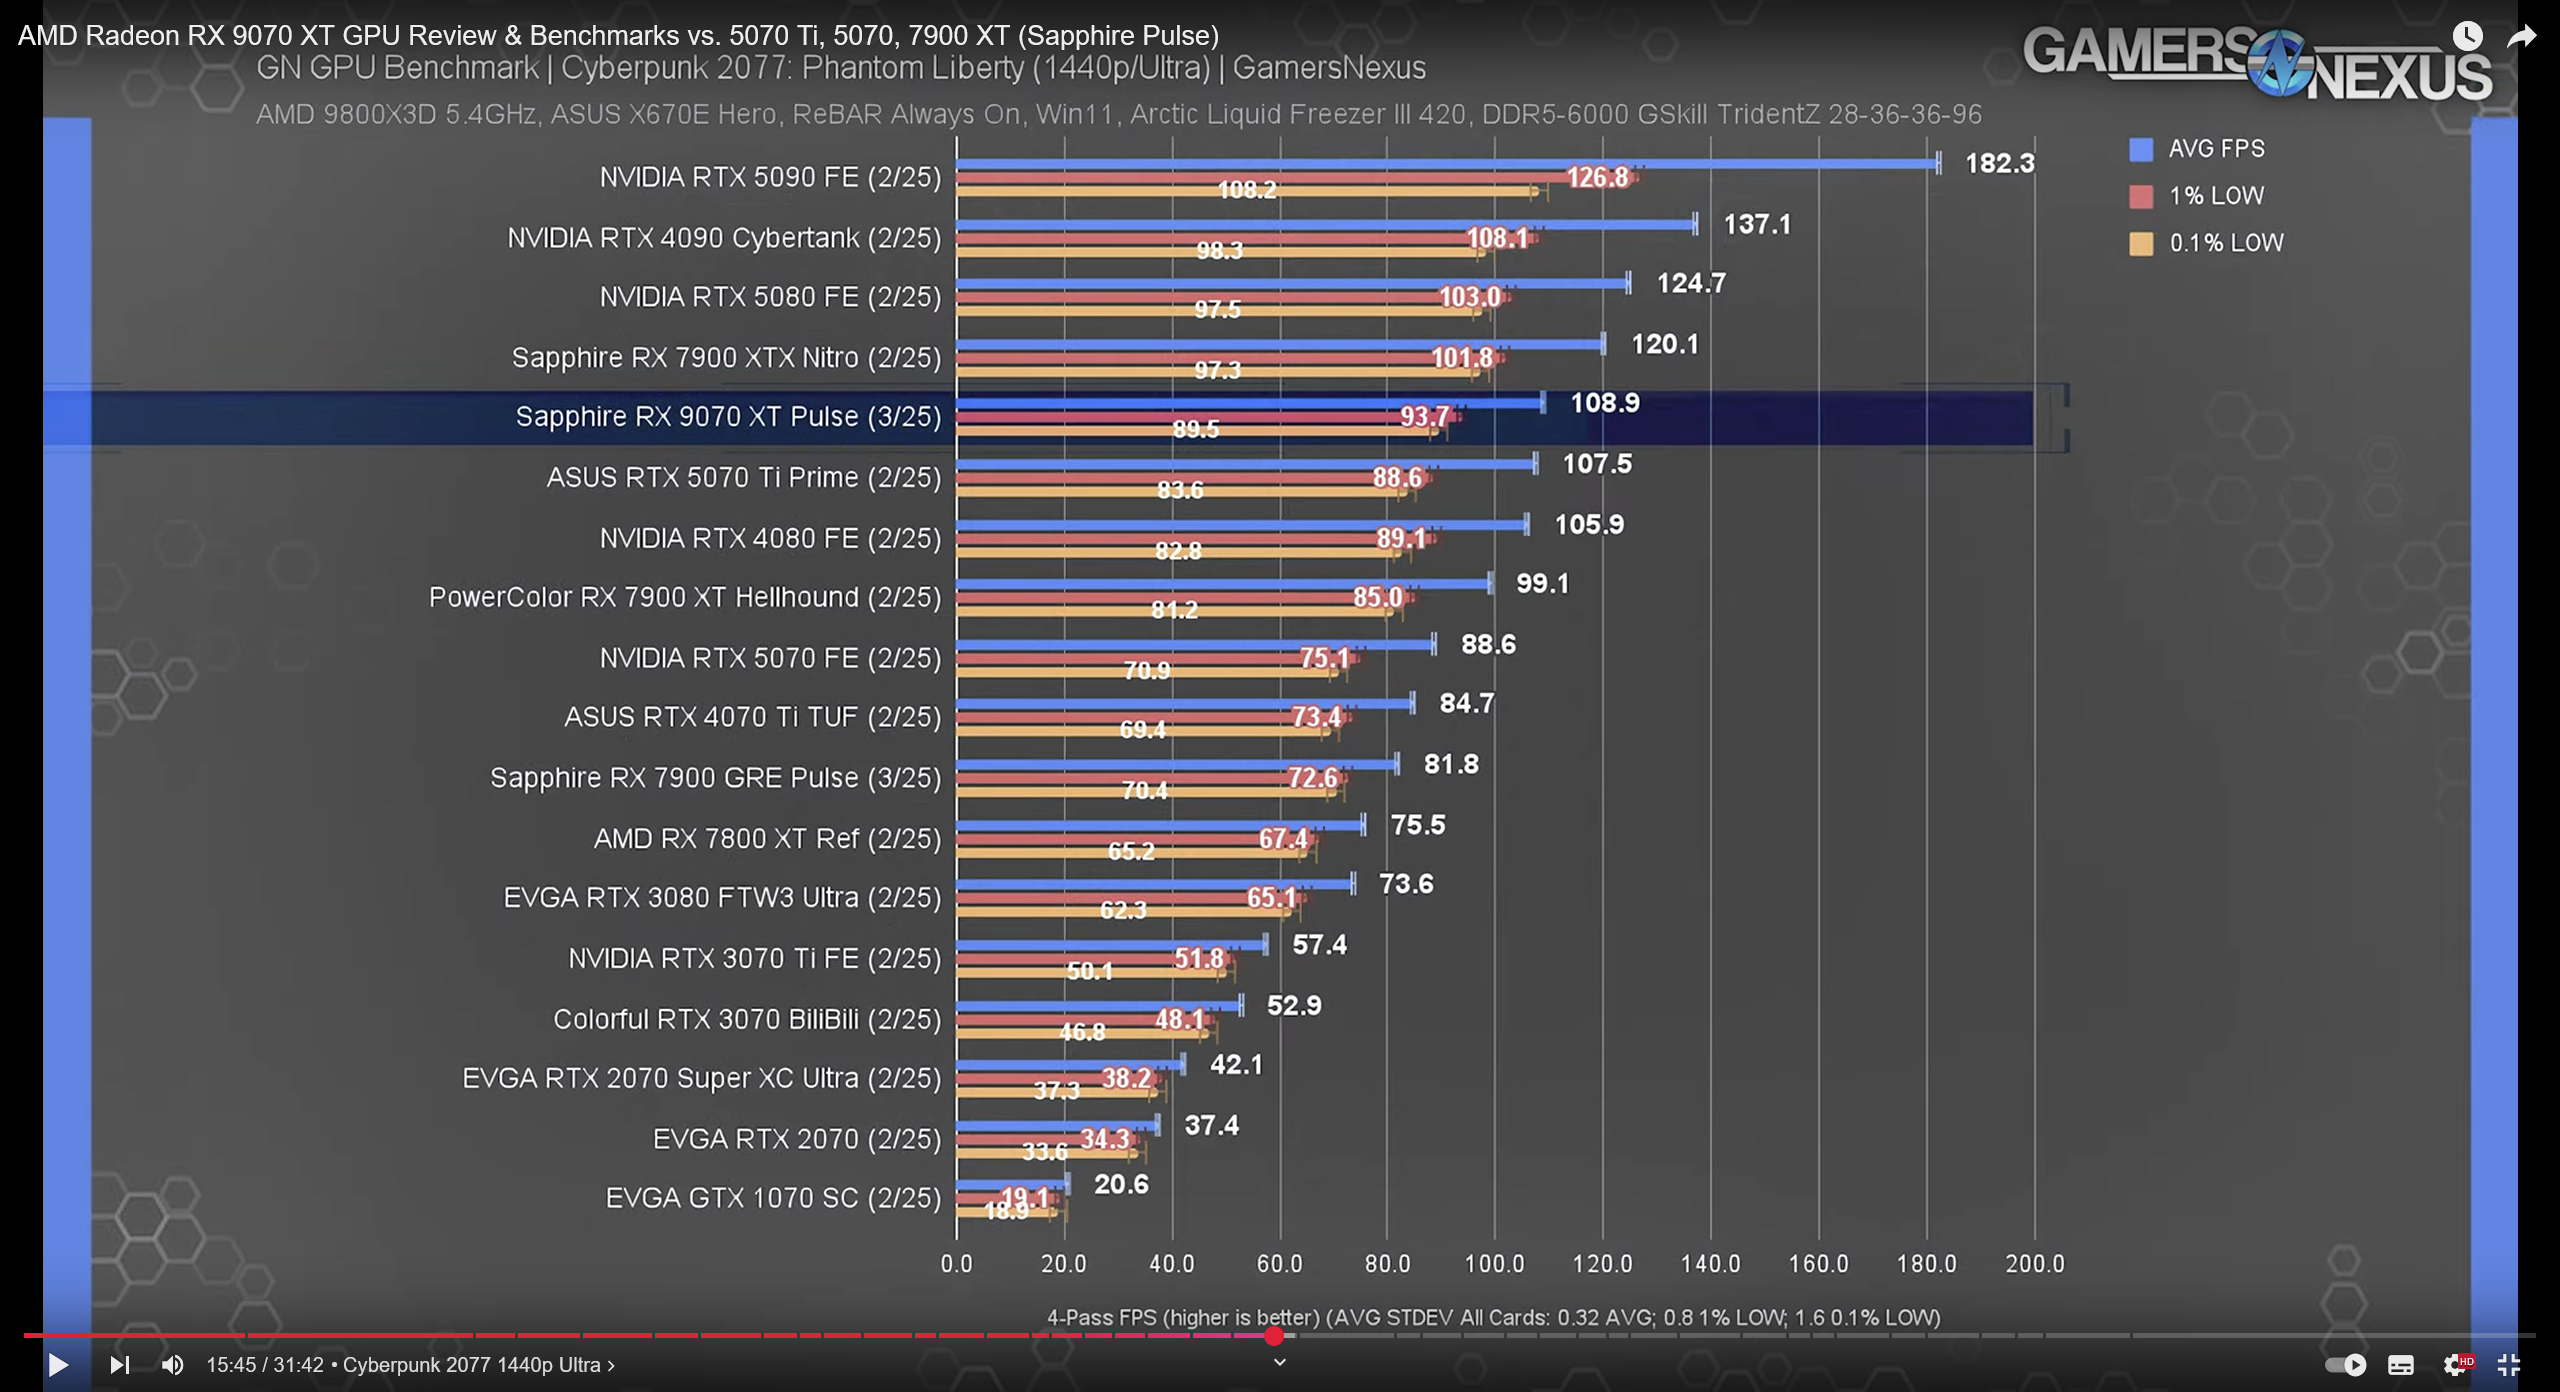
Task: Click Colorful RTX 3070 BiliBili label
Action: (x=747, y=1019)
